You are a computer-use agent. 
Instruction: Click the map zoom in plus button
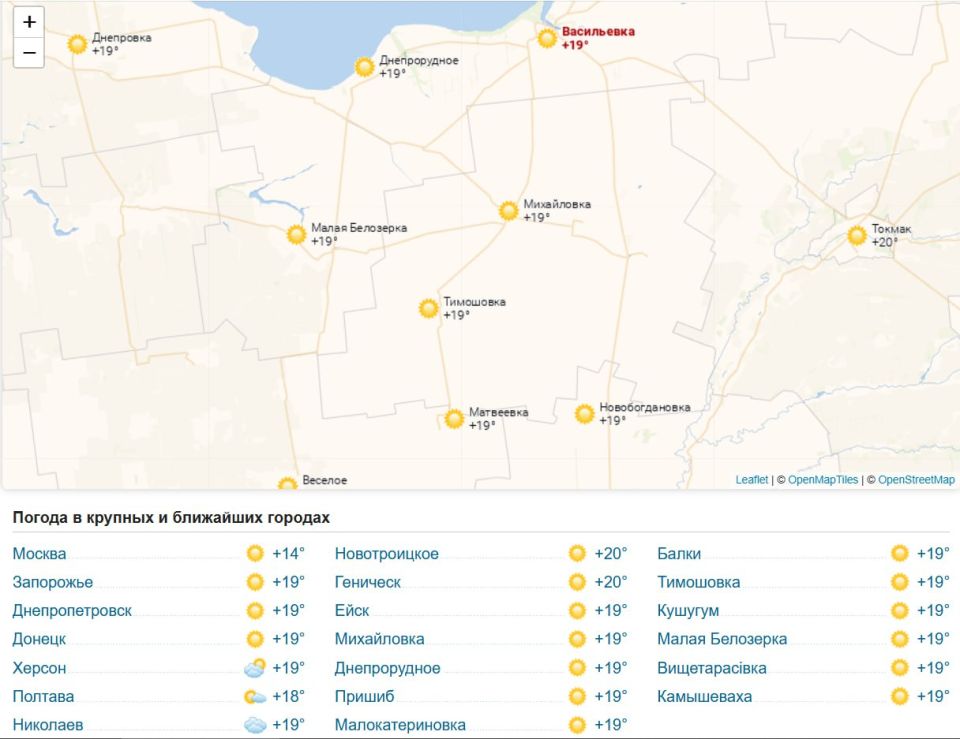pyautogui.click(x=29, y=22)
